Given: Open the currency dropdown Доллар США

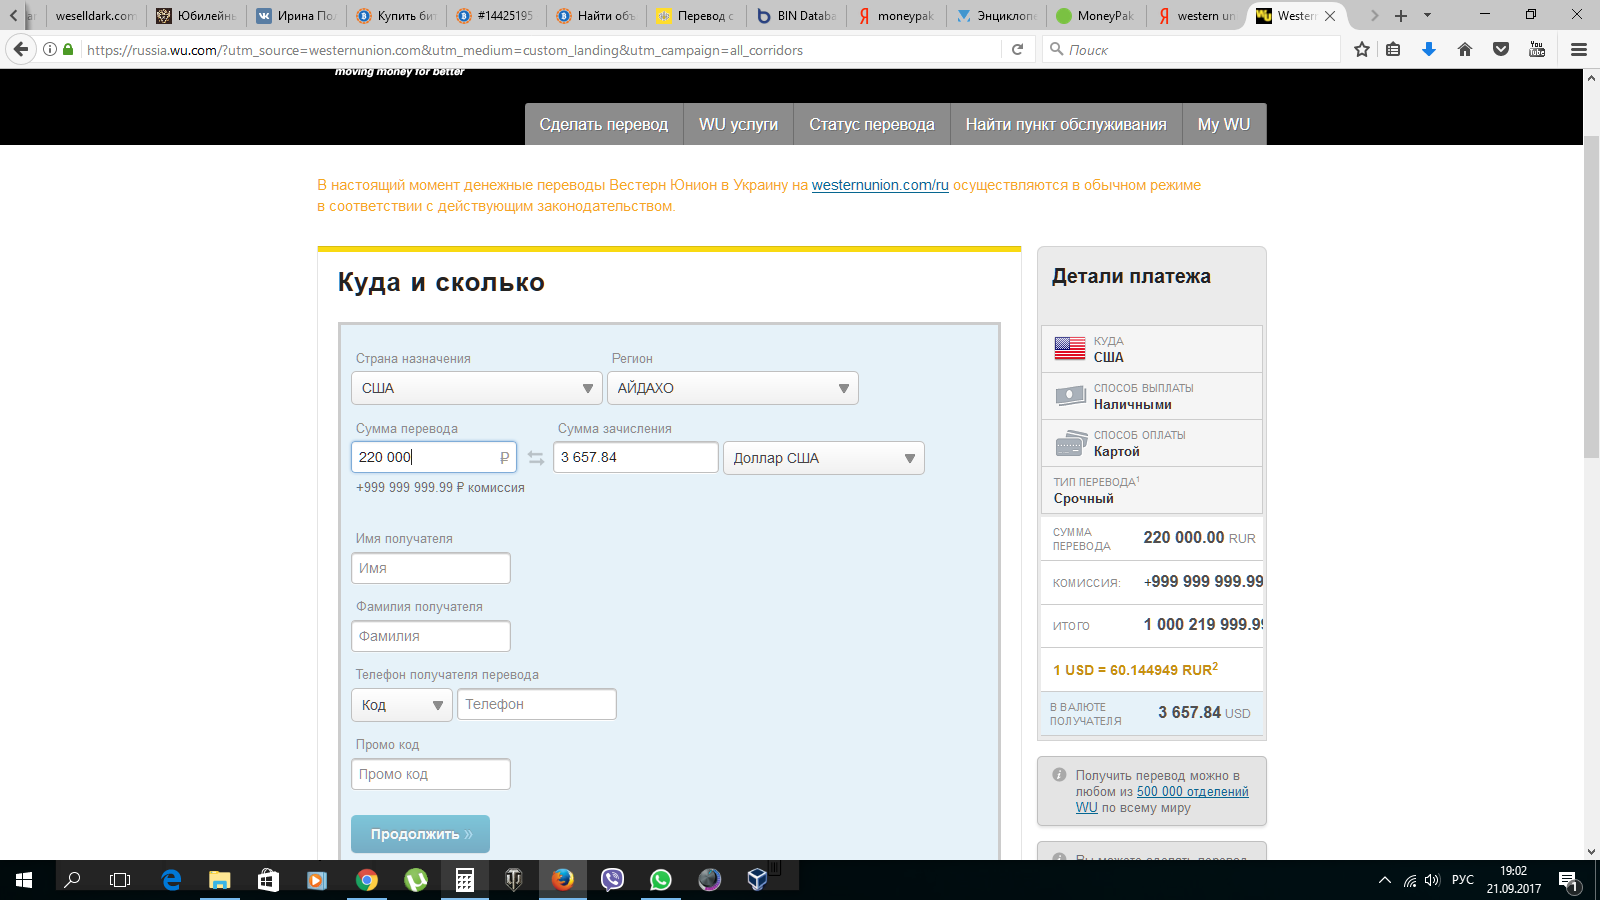Looking at the screenshot, I should pos(824,458).
